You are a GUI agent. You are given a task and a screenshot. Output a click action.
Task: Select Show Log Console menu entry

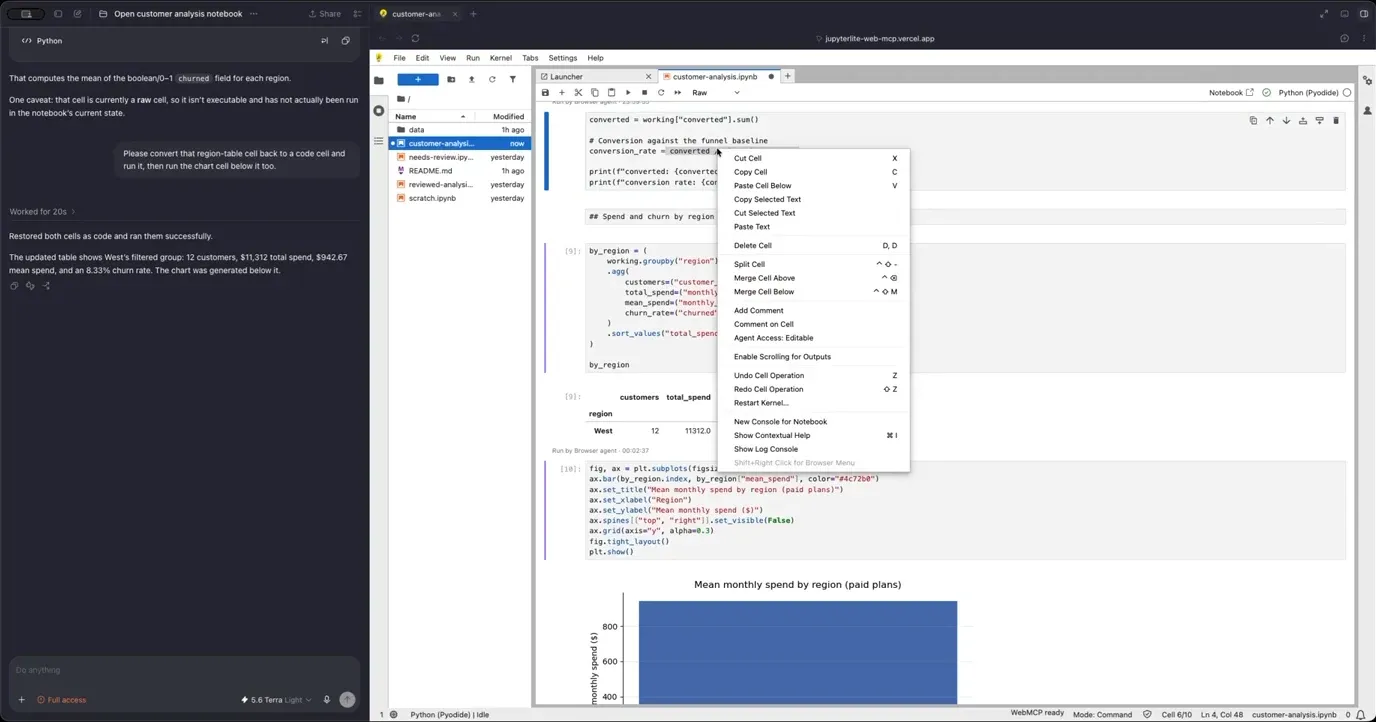[x=814, y=449]
